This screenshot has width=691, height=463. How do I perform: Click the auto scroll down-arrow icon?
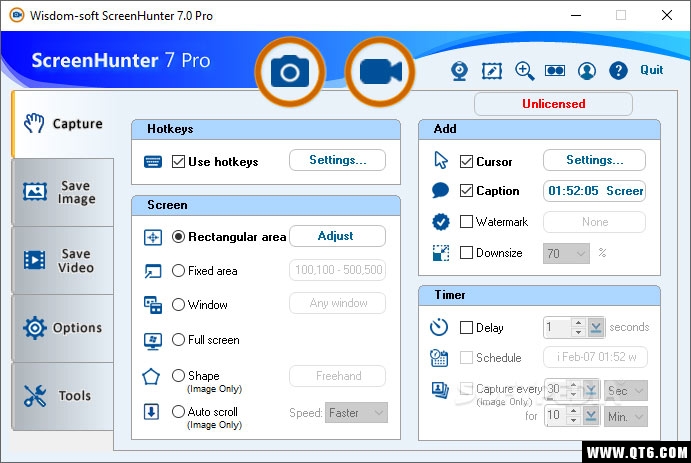point(151,412)
